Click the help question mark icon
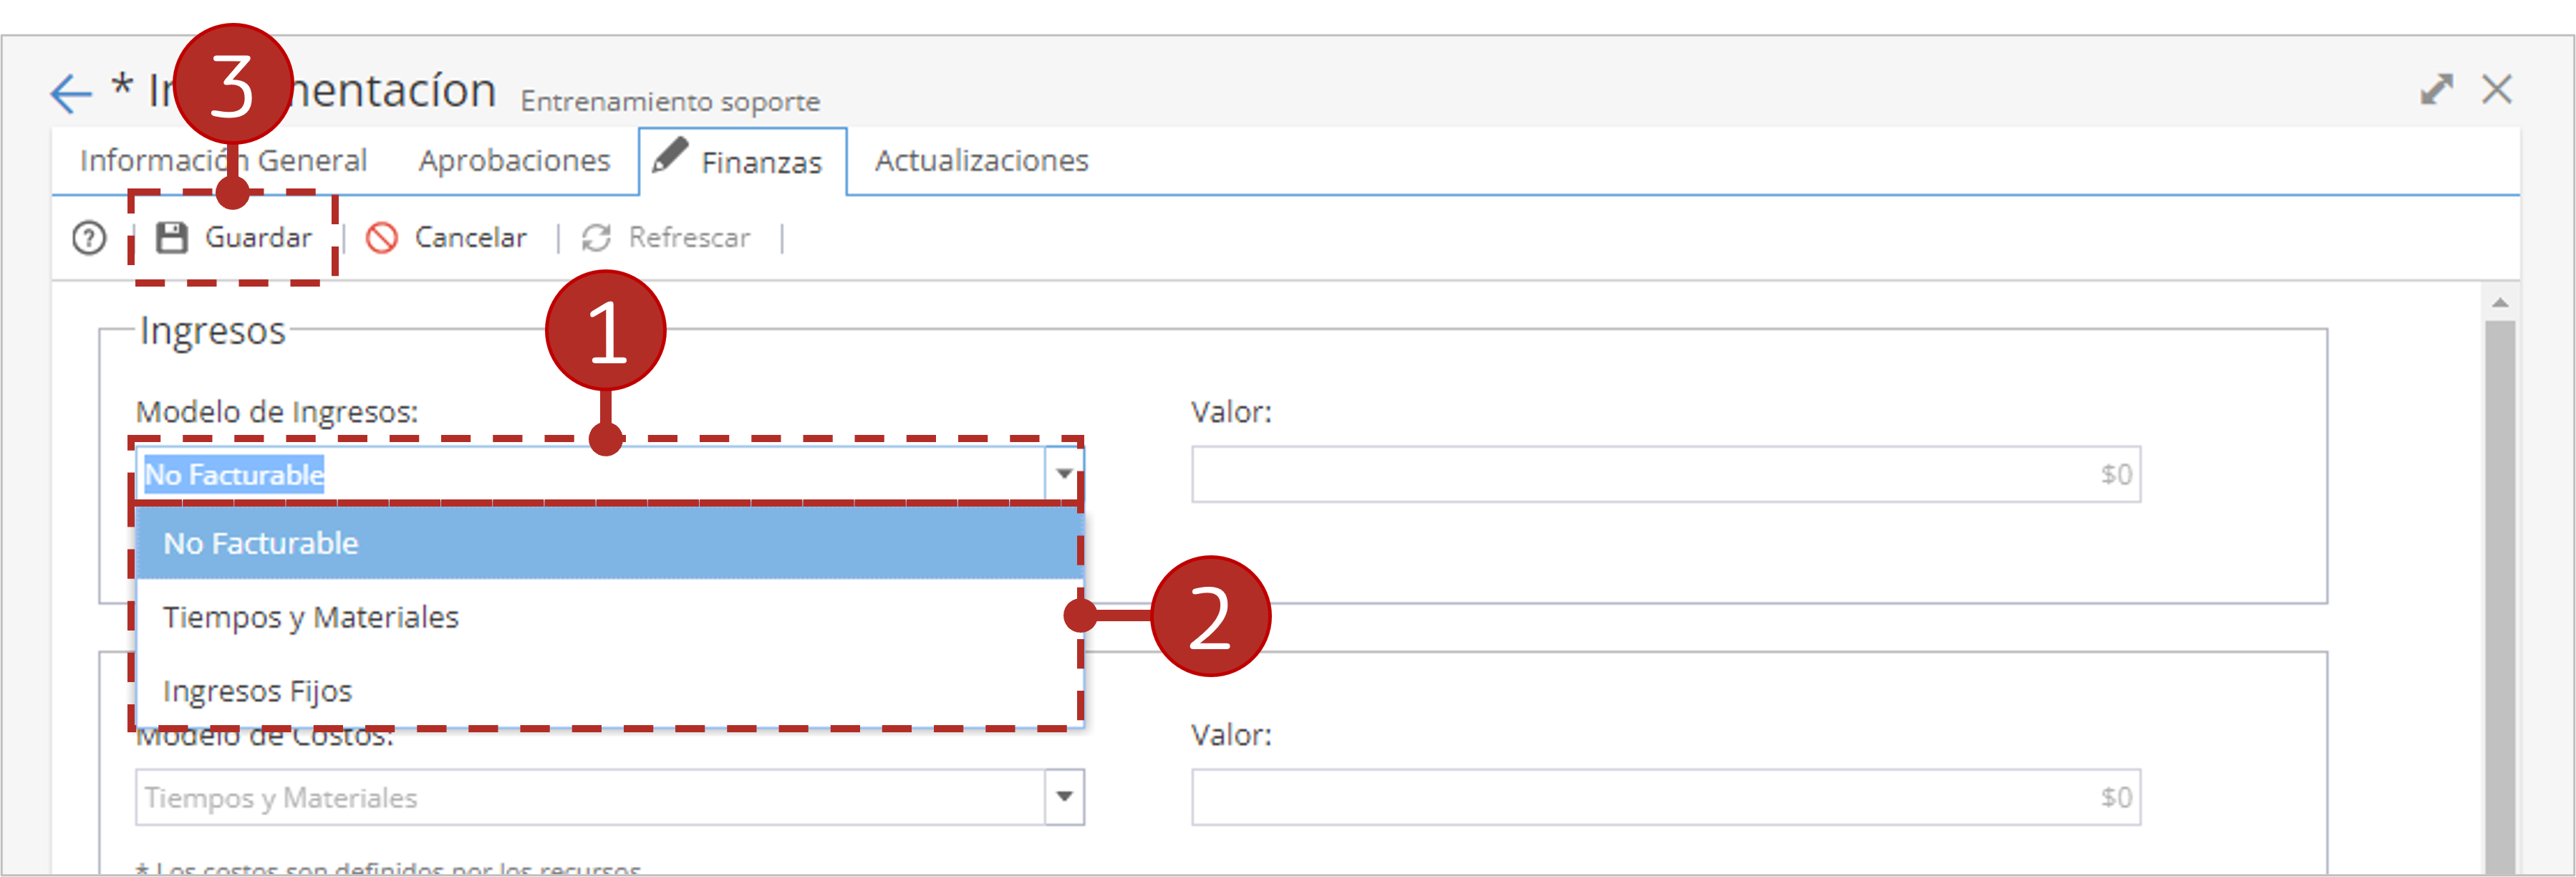Viewport: 2576px width, 877px height. pyautogui.click(x=89, y=238)
